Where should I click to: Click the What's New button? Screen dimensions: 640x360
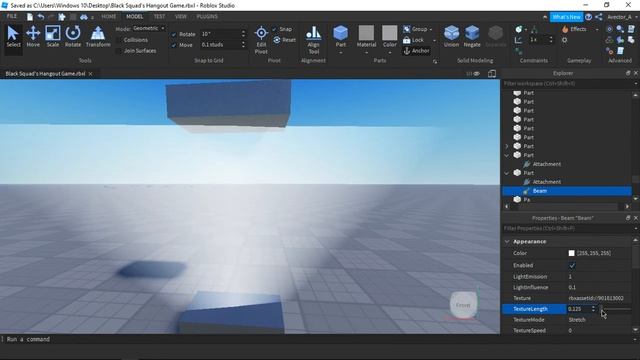pyautogui.click(x=566, y=17)
